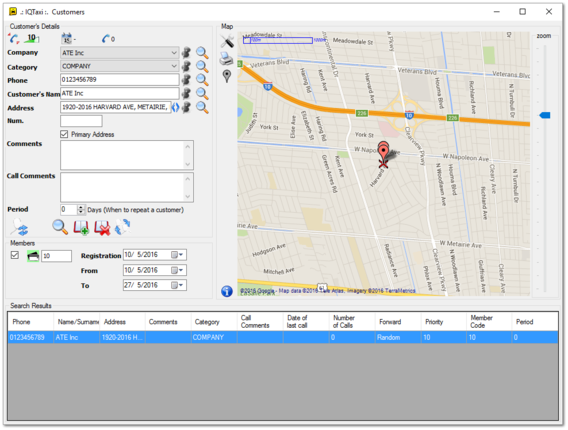Click the Address input field
This screenshot has width=568, height=430.
(115, 107)
